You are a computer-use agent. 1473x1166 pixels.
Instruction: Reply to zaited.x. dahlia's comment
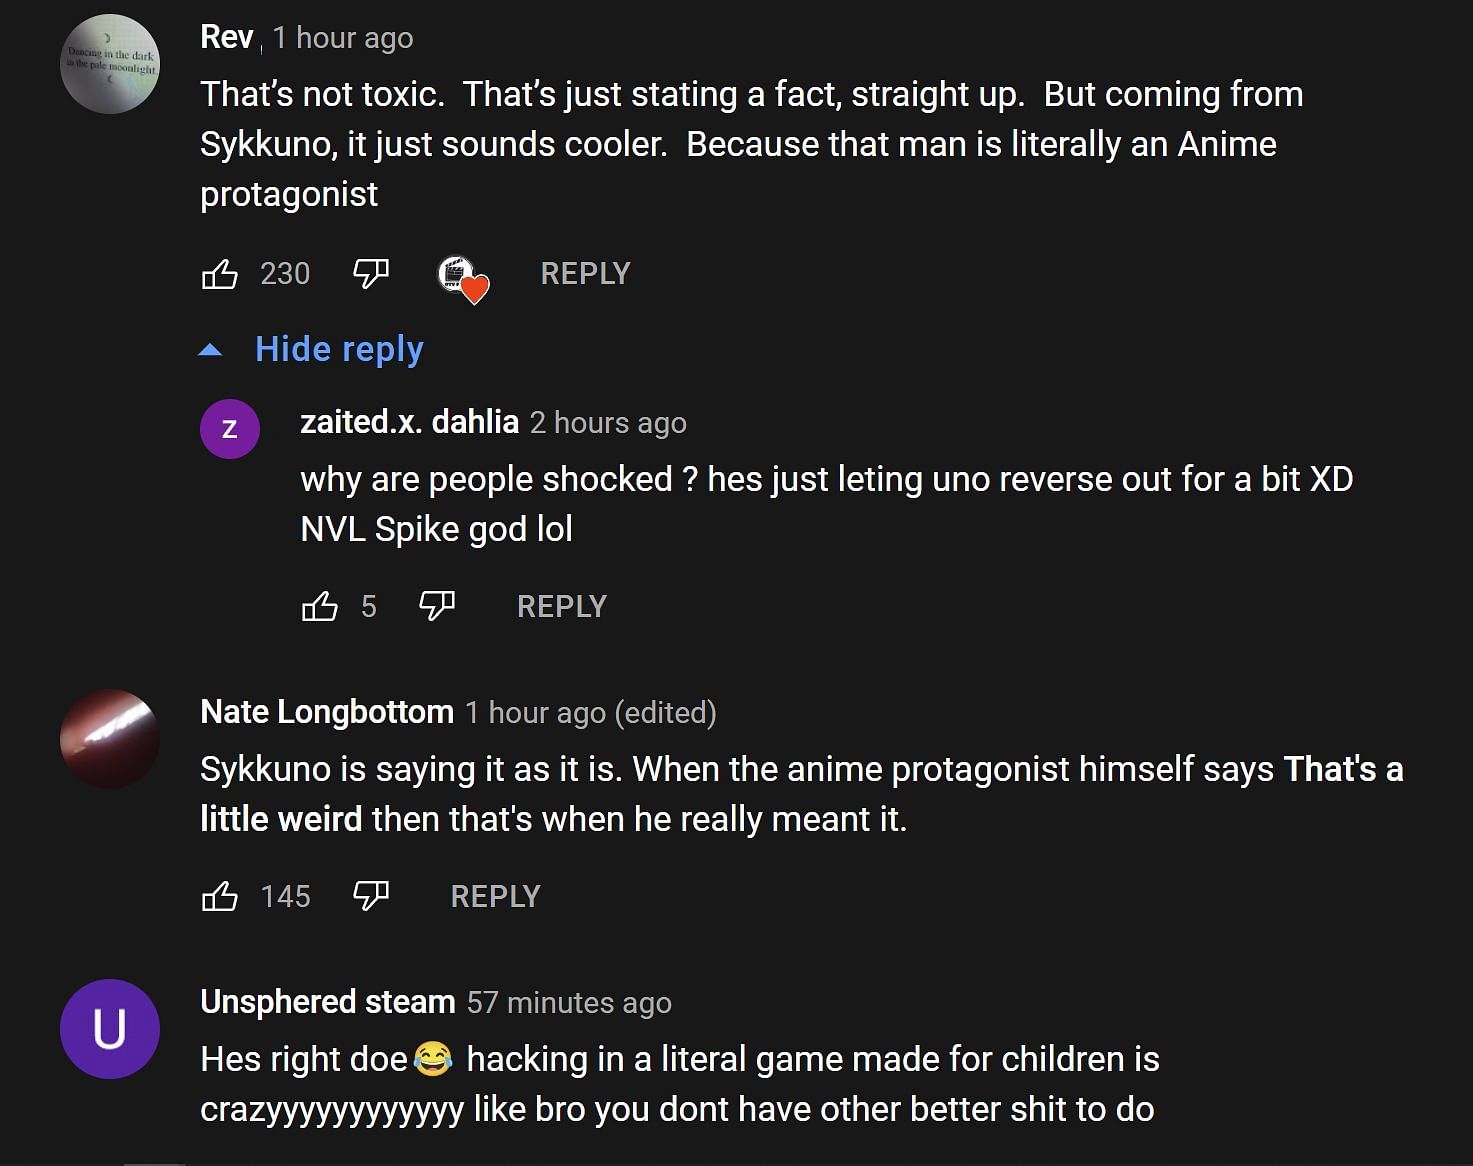[561, 606]
